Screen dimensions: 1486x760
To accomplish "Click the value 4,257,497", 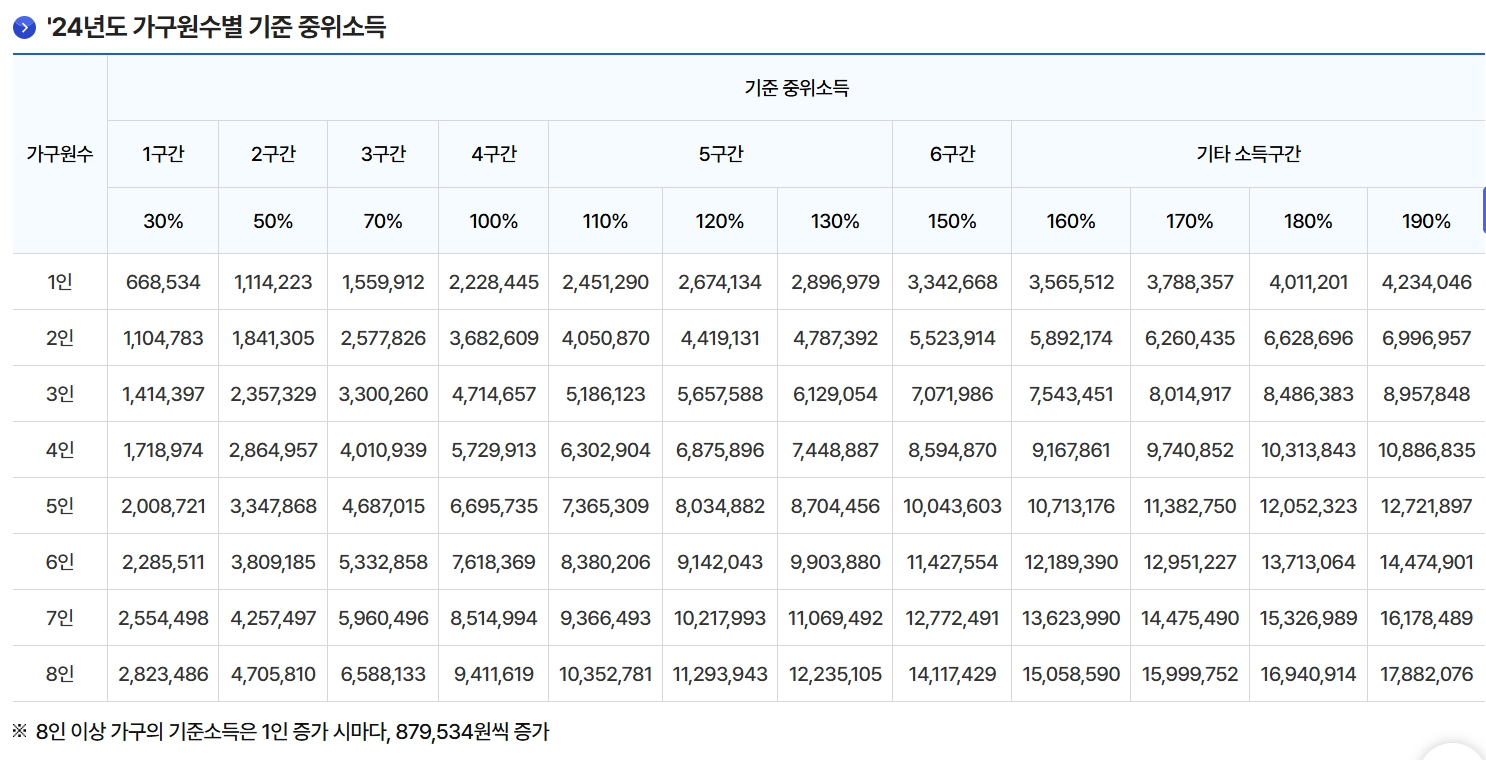I will [x=273, y=618].
